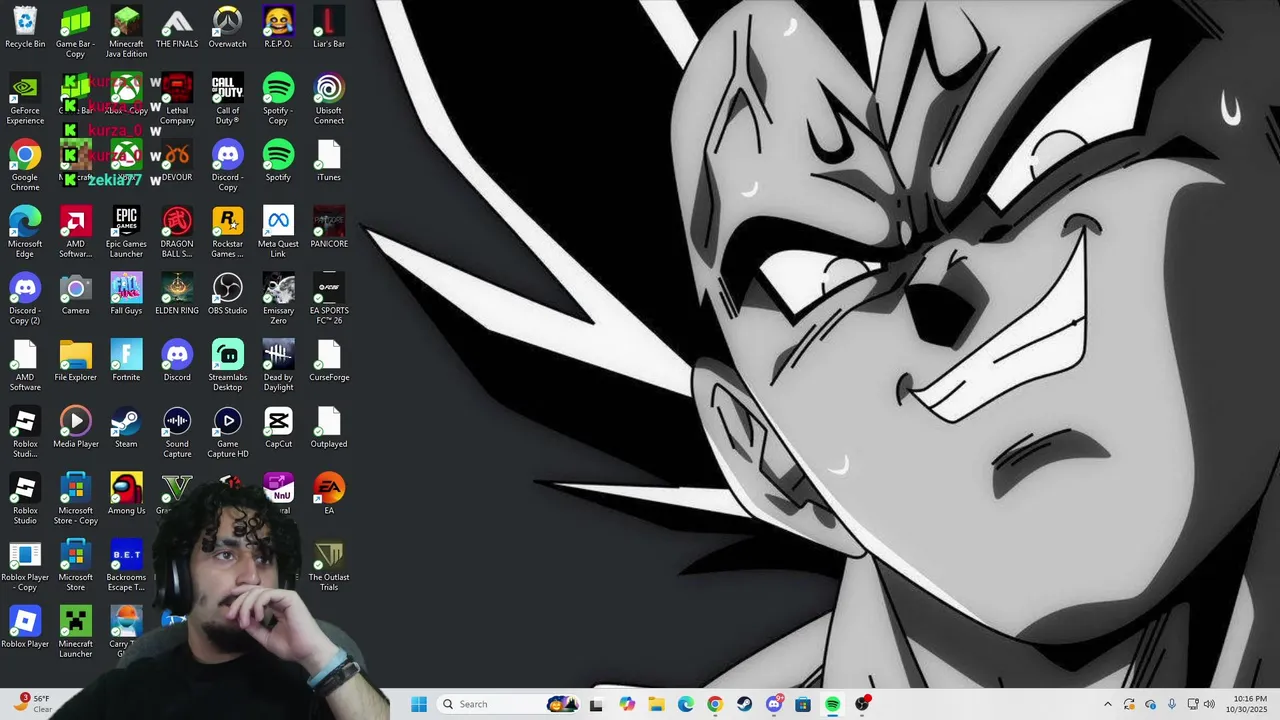Image resolution: width=1280 pixels, height=720 pixels.
Task: Launch AMD Software red-logo shortcut
Action: pos(75,231)
